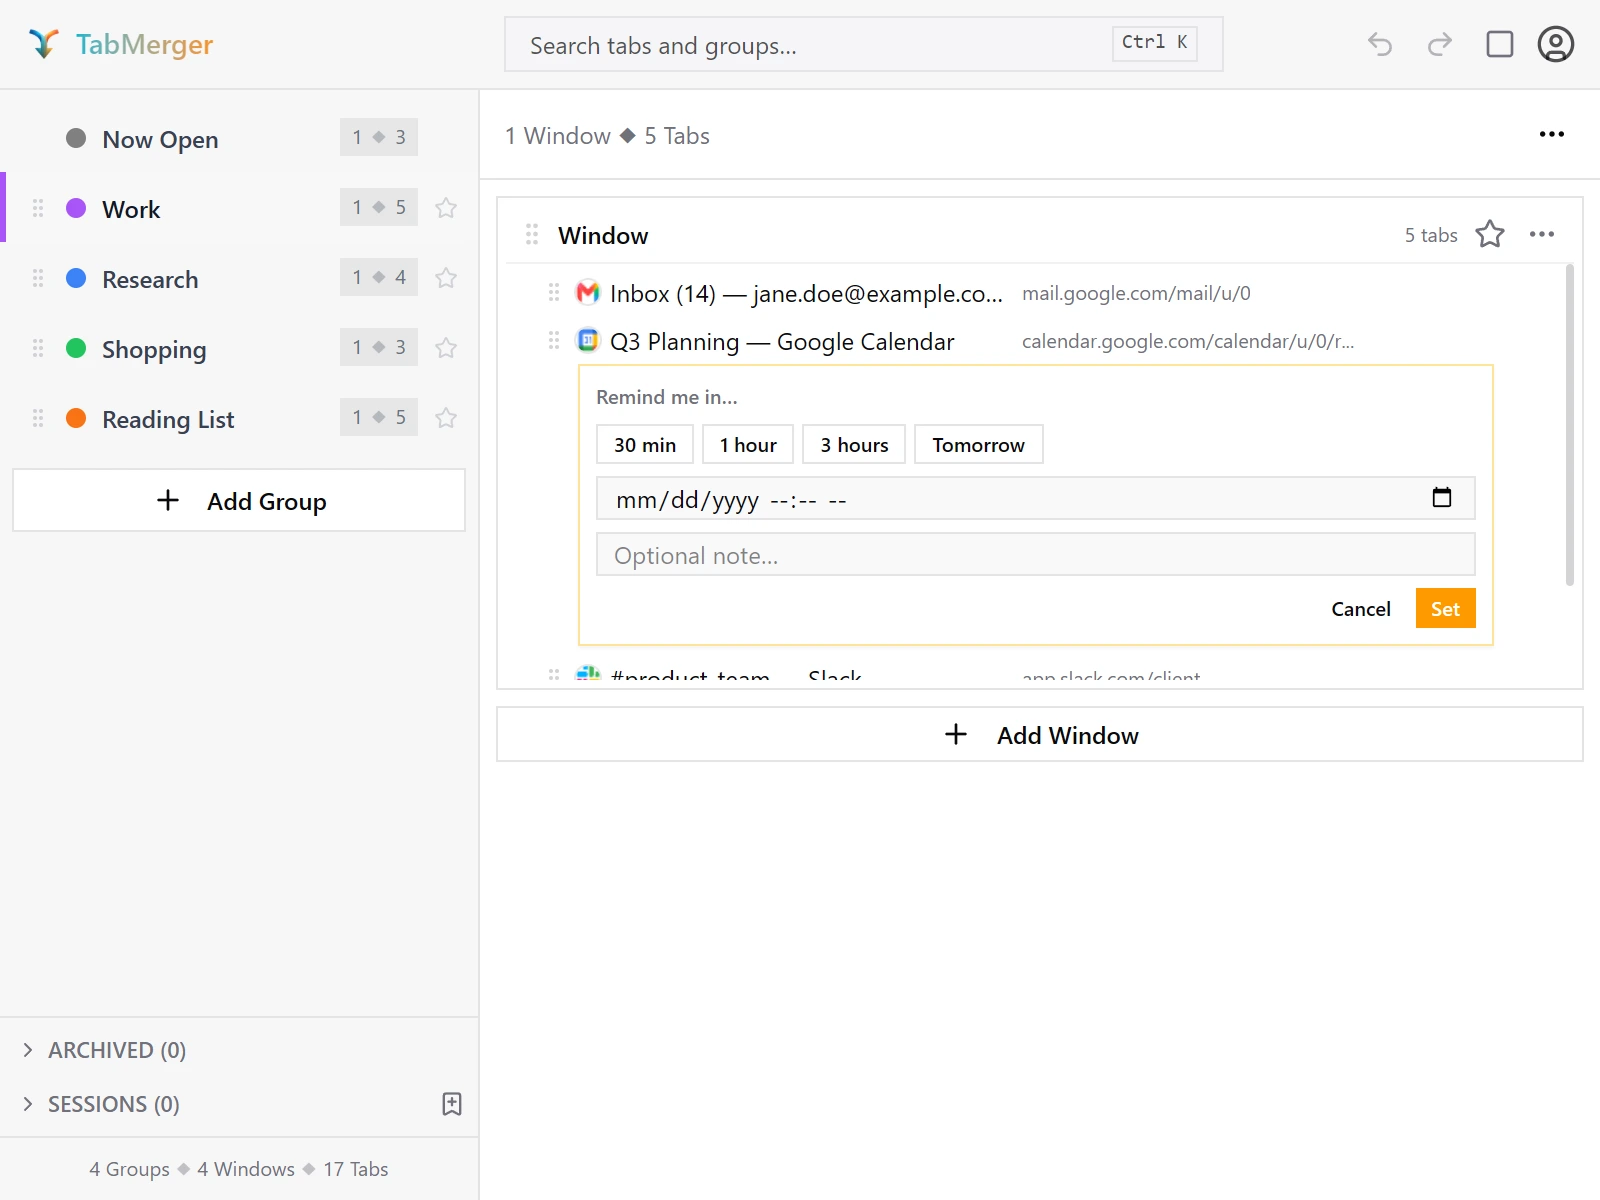Click the footer 4 Groups 17 Tabs summary
The width and height of the screenshot is (1600, 1200).
click(239, 1169)
